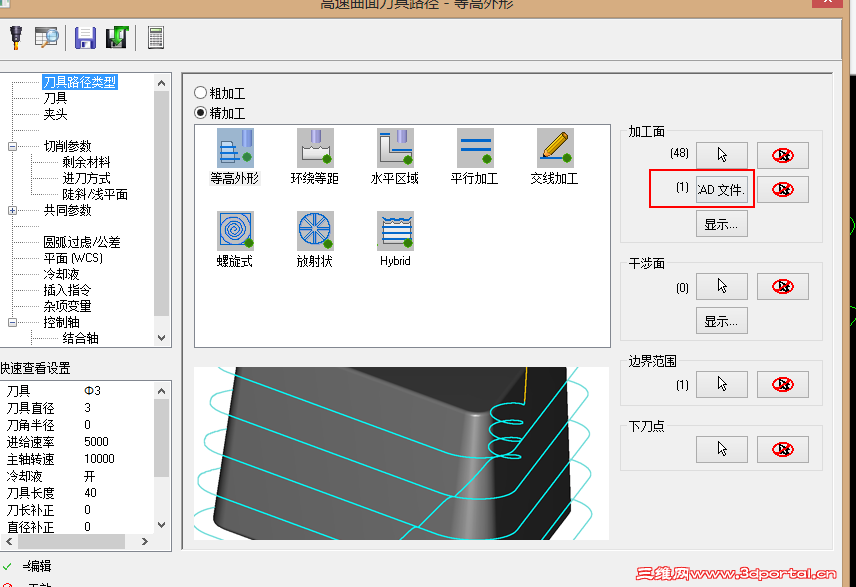Click the 刀具 value Φ3
The width and height of the screenshot is (856, 587).
(92, 391)
